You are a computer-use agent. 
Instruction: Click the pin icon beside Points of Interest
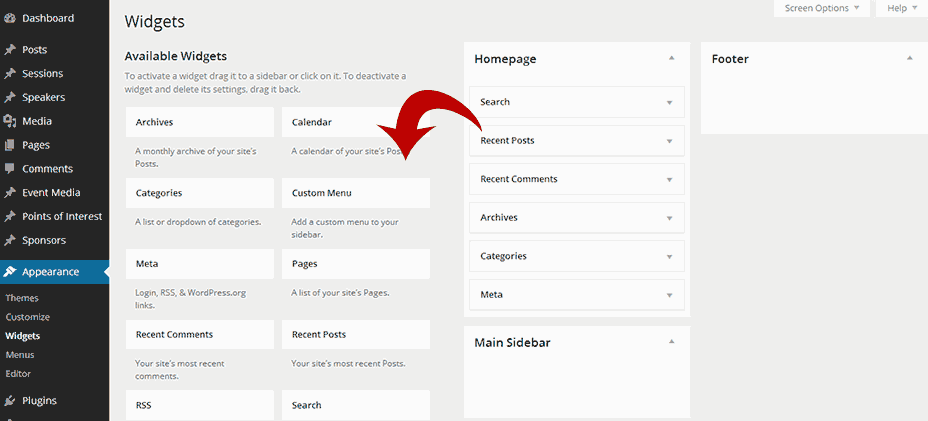[x=9, y=216]
